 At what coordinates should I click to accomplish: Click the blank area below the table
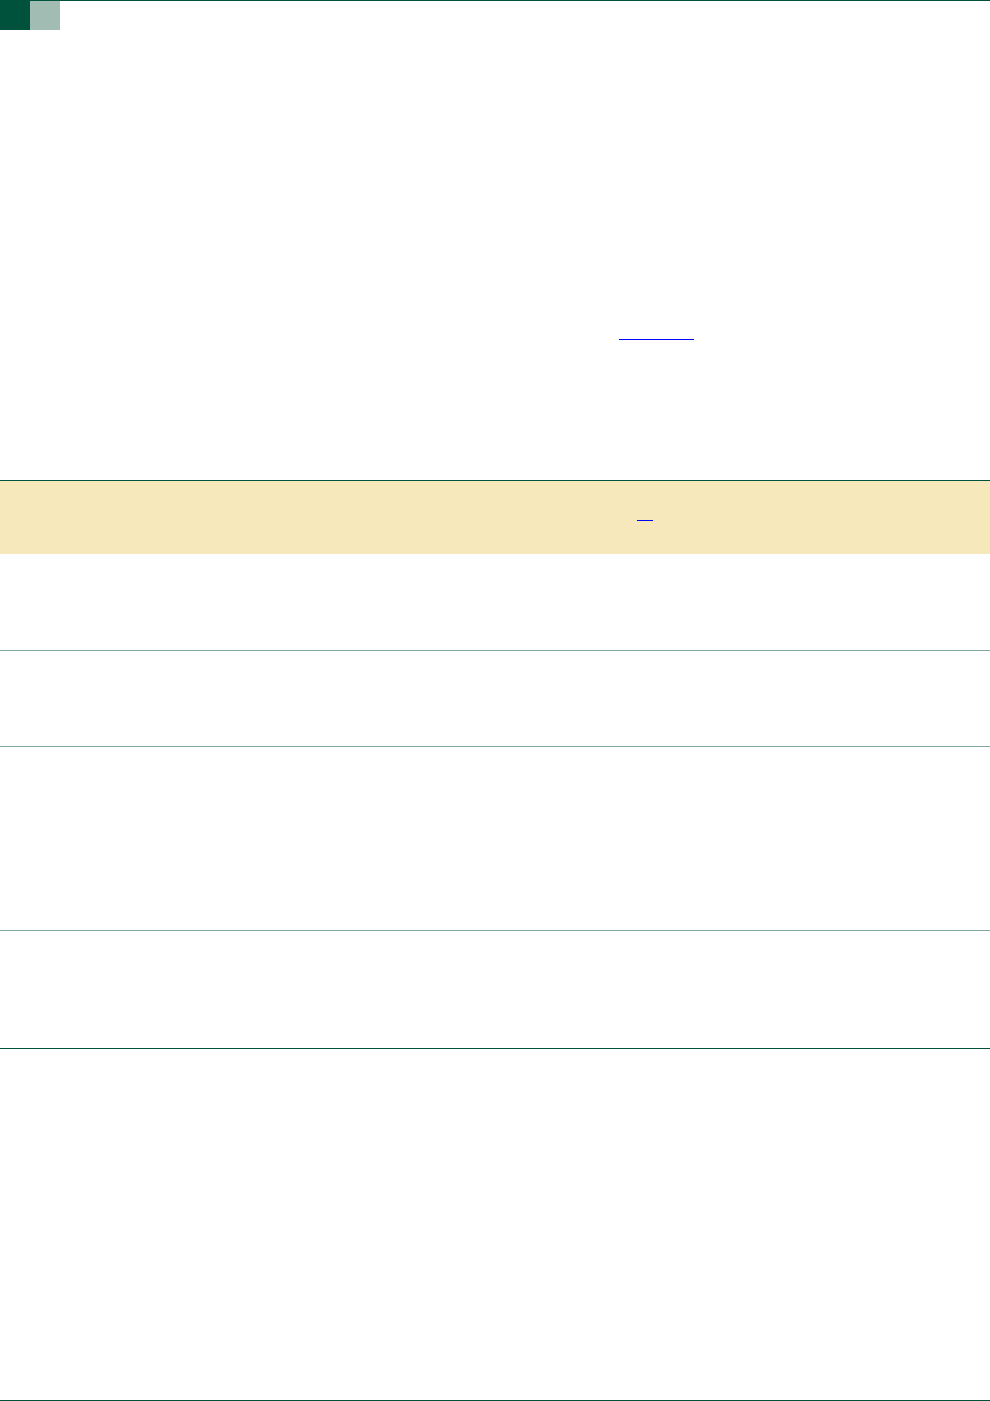pyautogui.click(x=495, y=1224)
